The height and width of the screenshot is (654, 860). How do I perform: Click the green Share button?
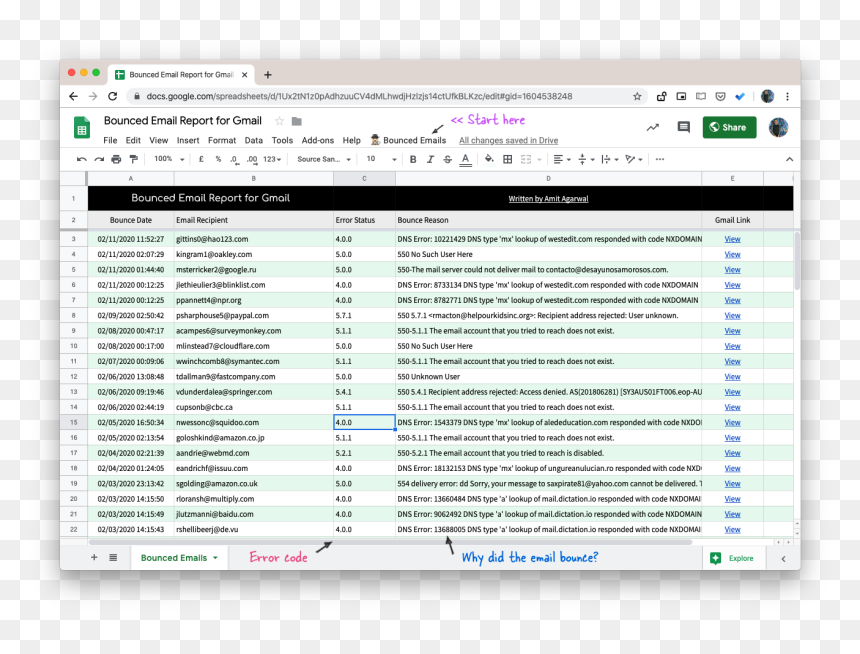tap(729, 127)
